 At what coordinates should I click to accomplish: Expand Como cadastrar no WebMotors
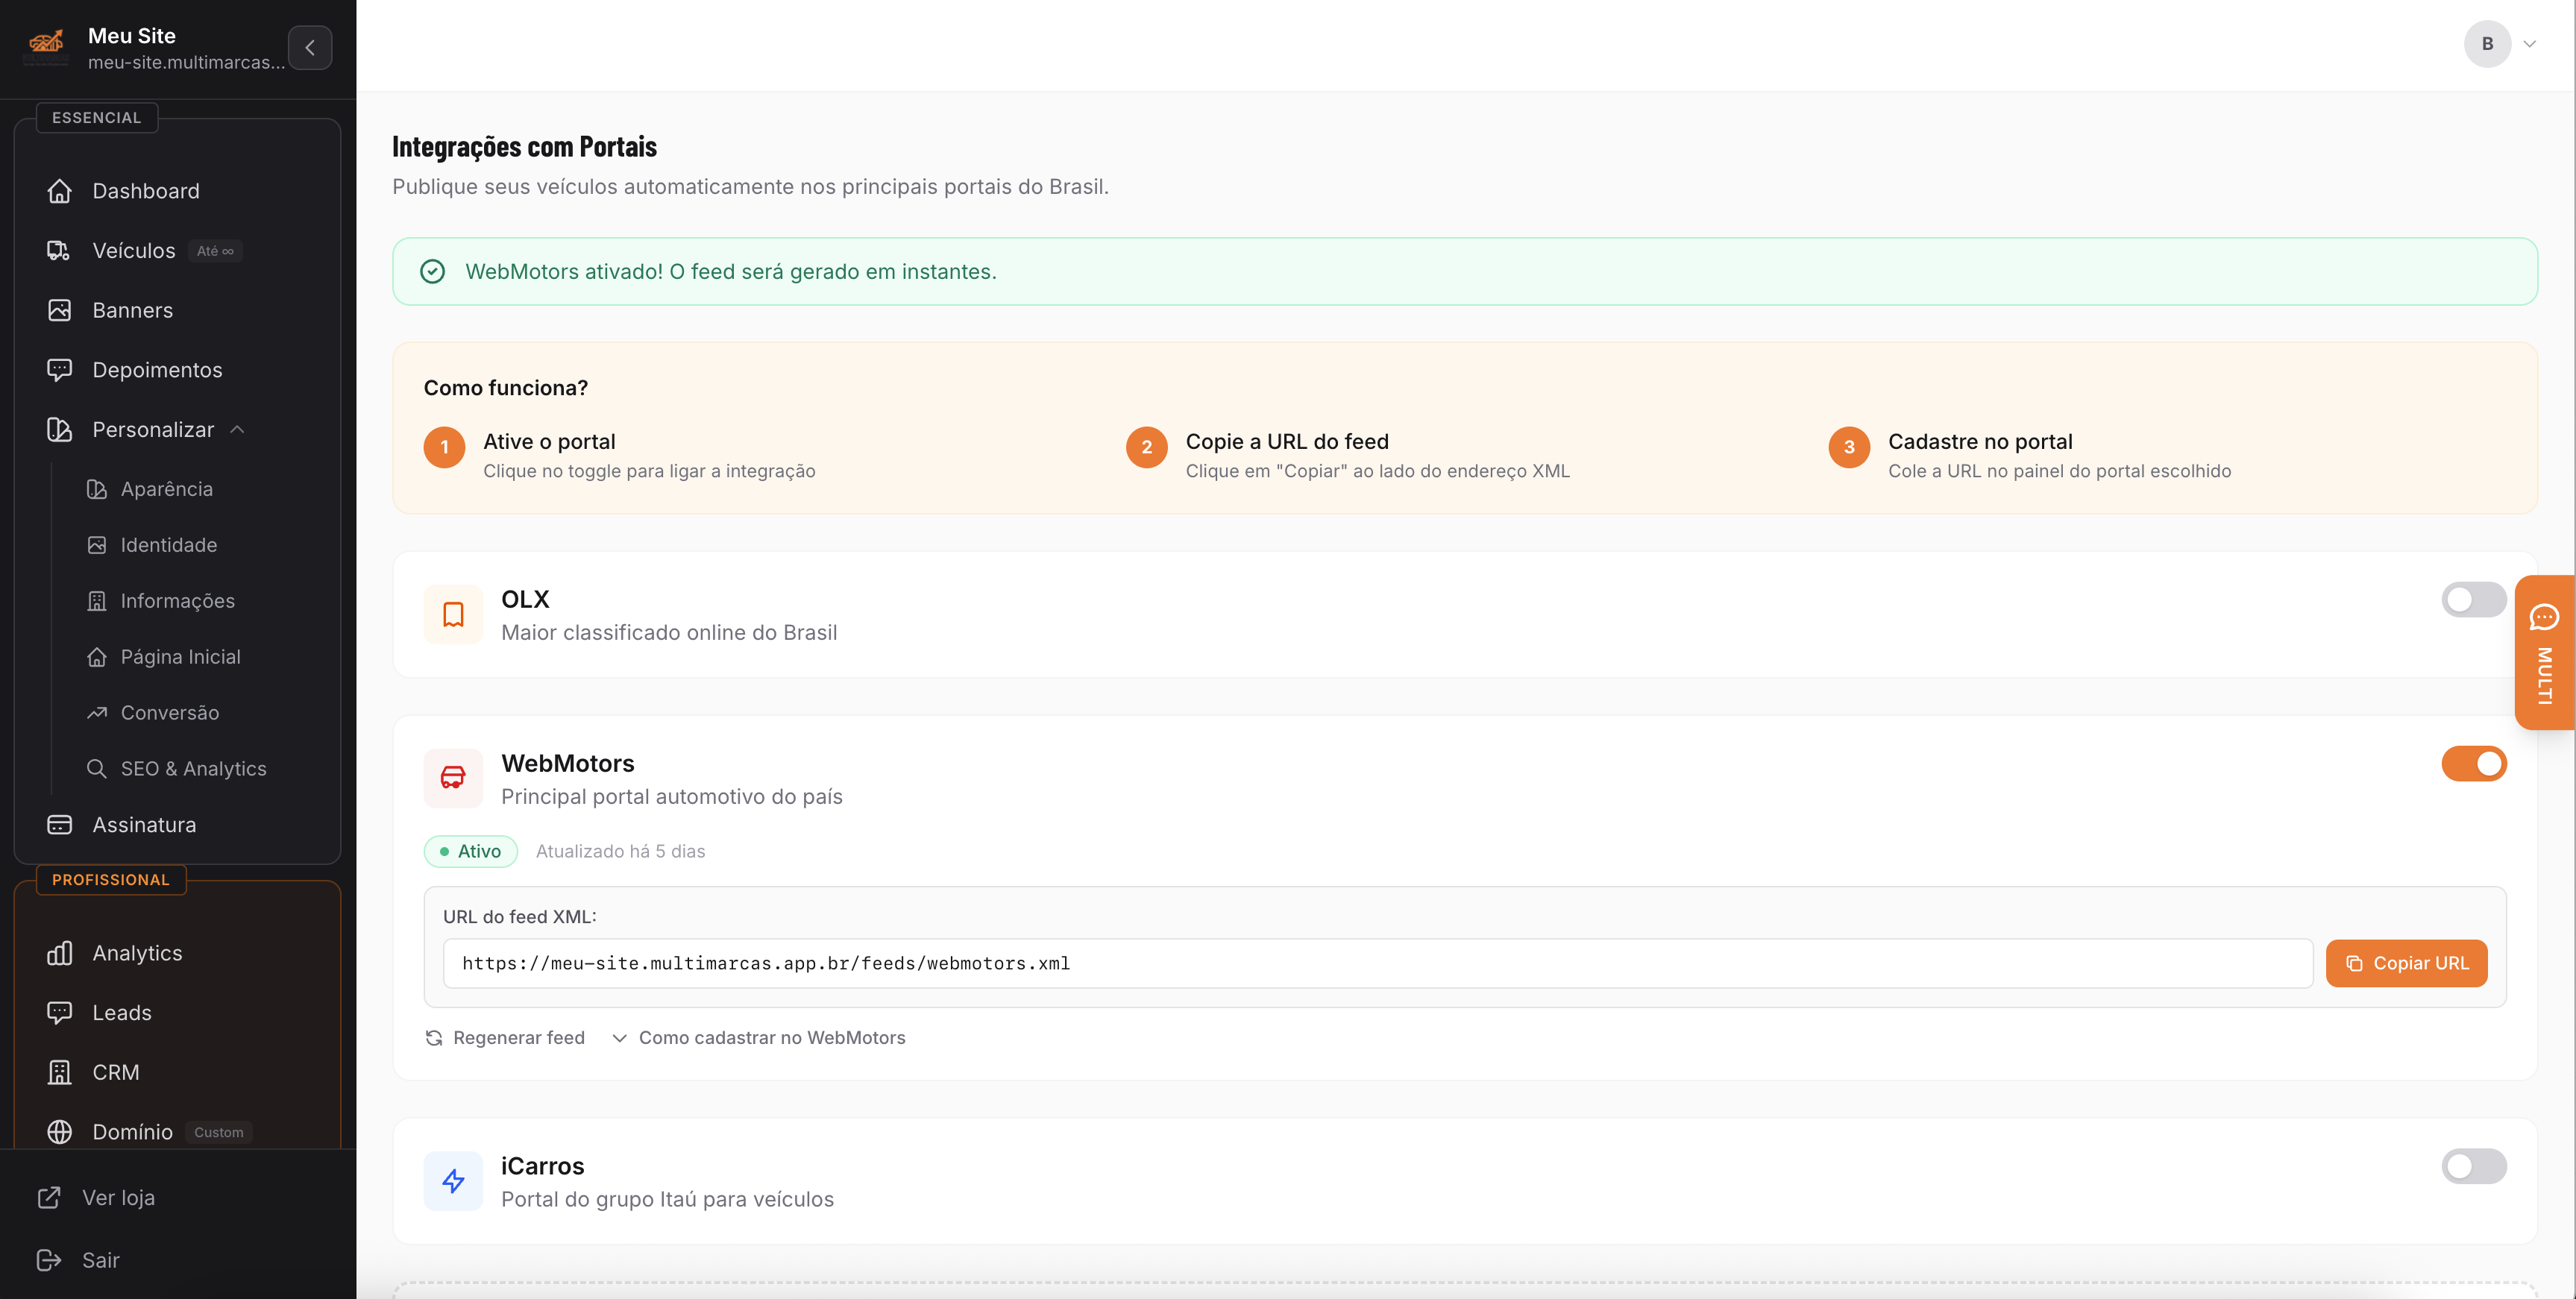click(x=758, y=1038)
